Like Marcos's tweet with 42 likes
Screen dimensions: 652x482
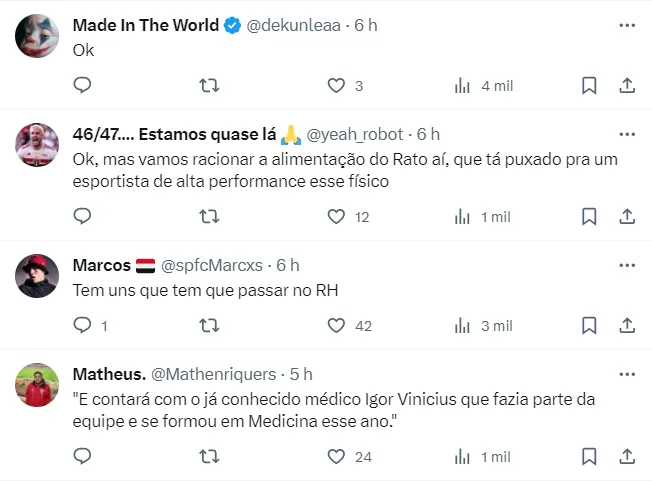(337, 326)
